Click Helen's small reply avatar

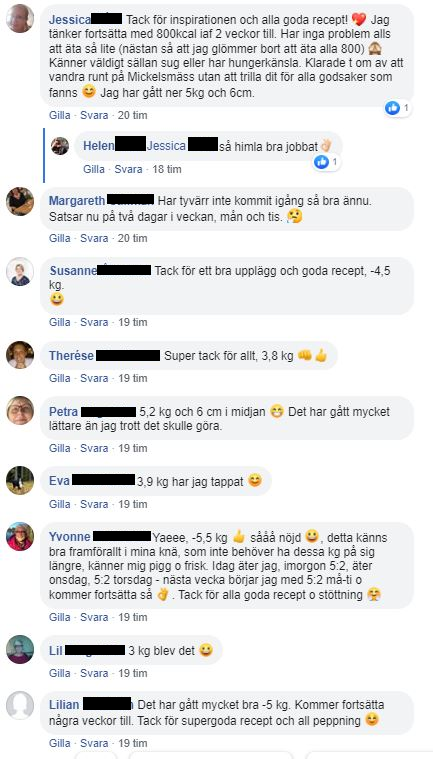[60, 146]
